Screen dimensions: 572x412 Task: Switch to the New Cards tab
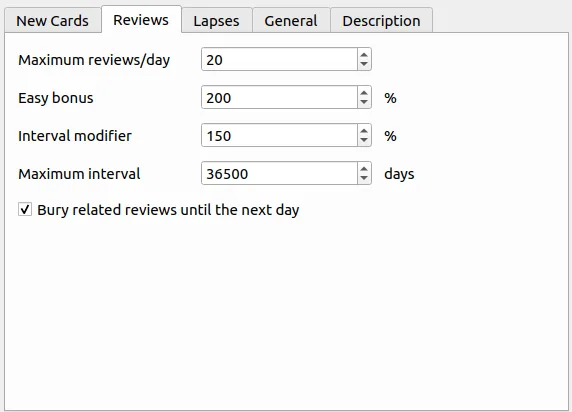point(53,20)
